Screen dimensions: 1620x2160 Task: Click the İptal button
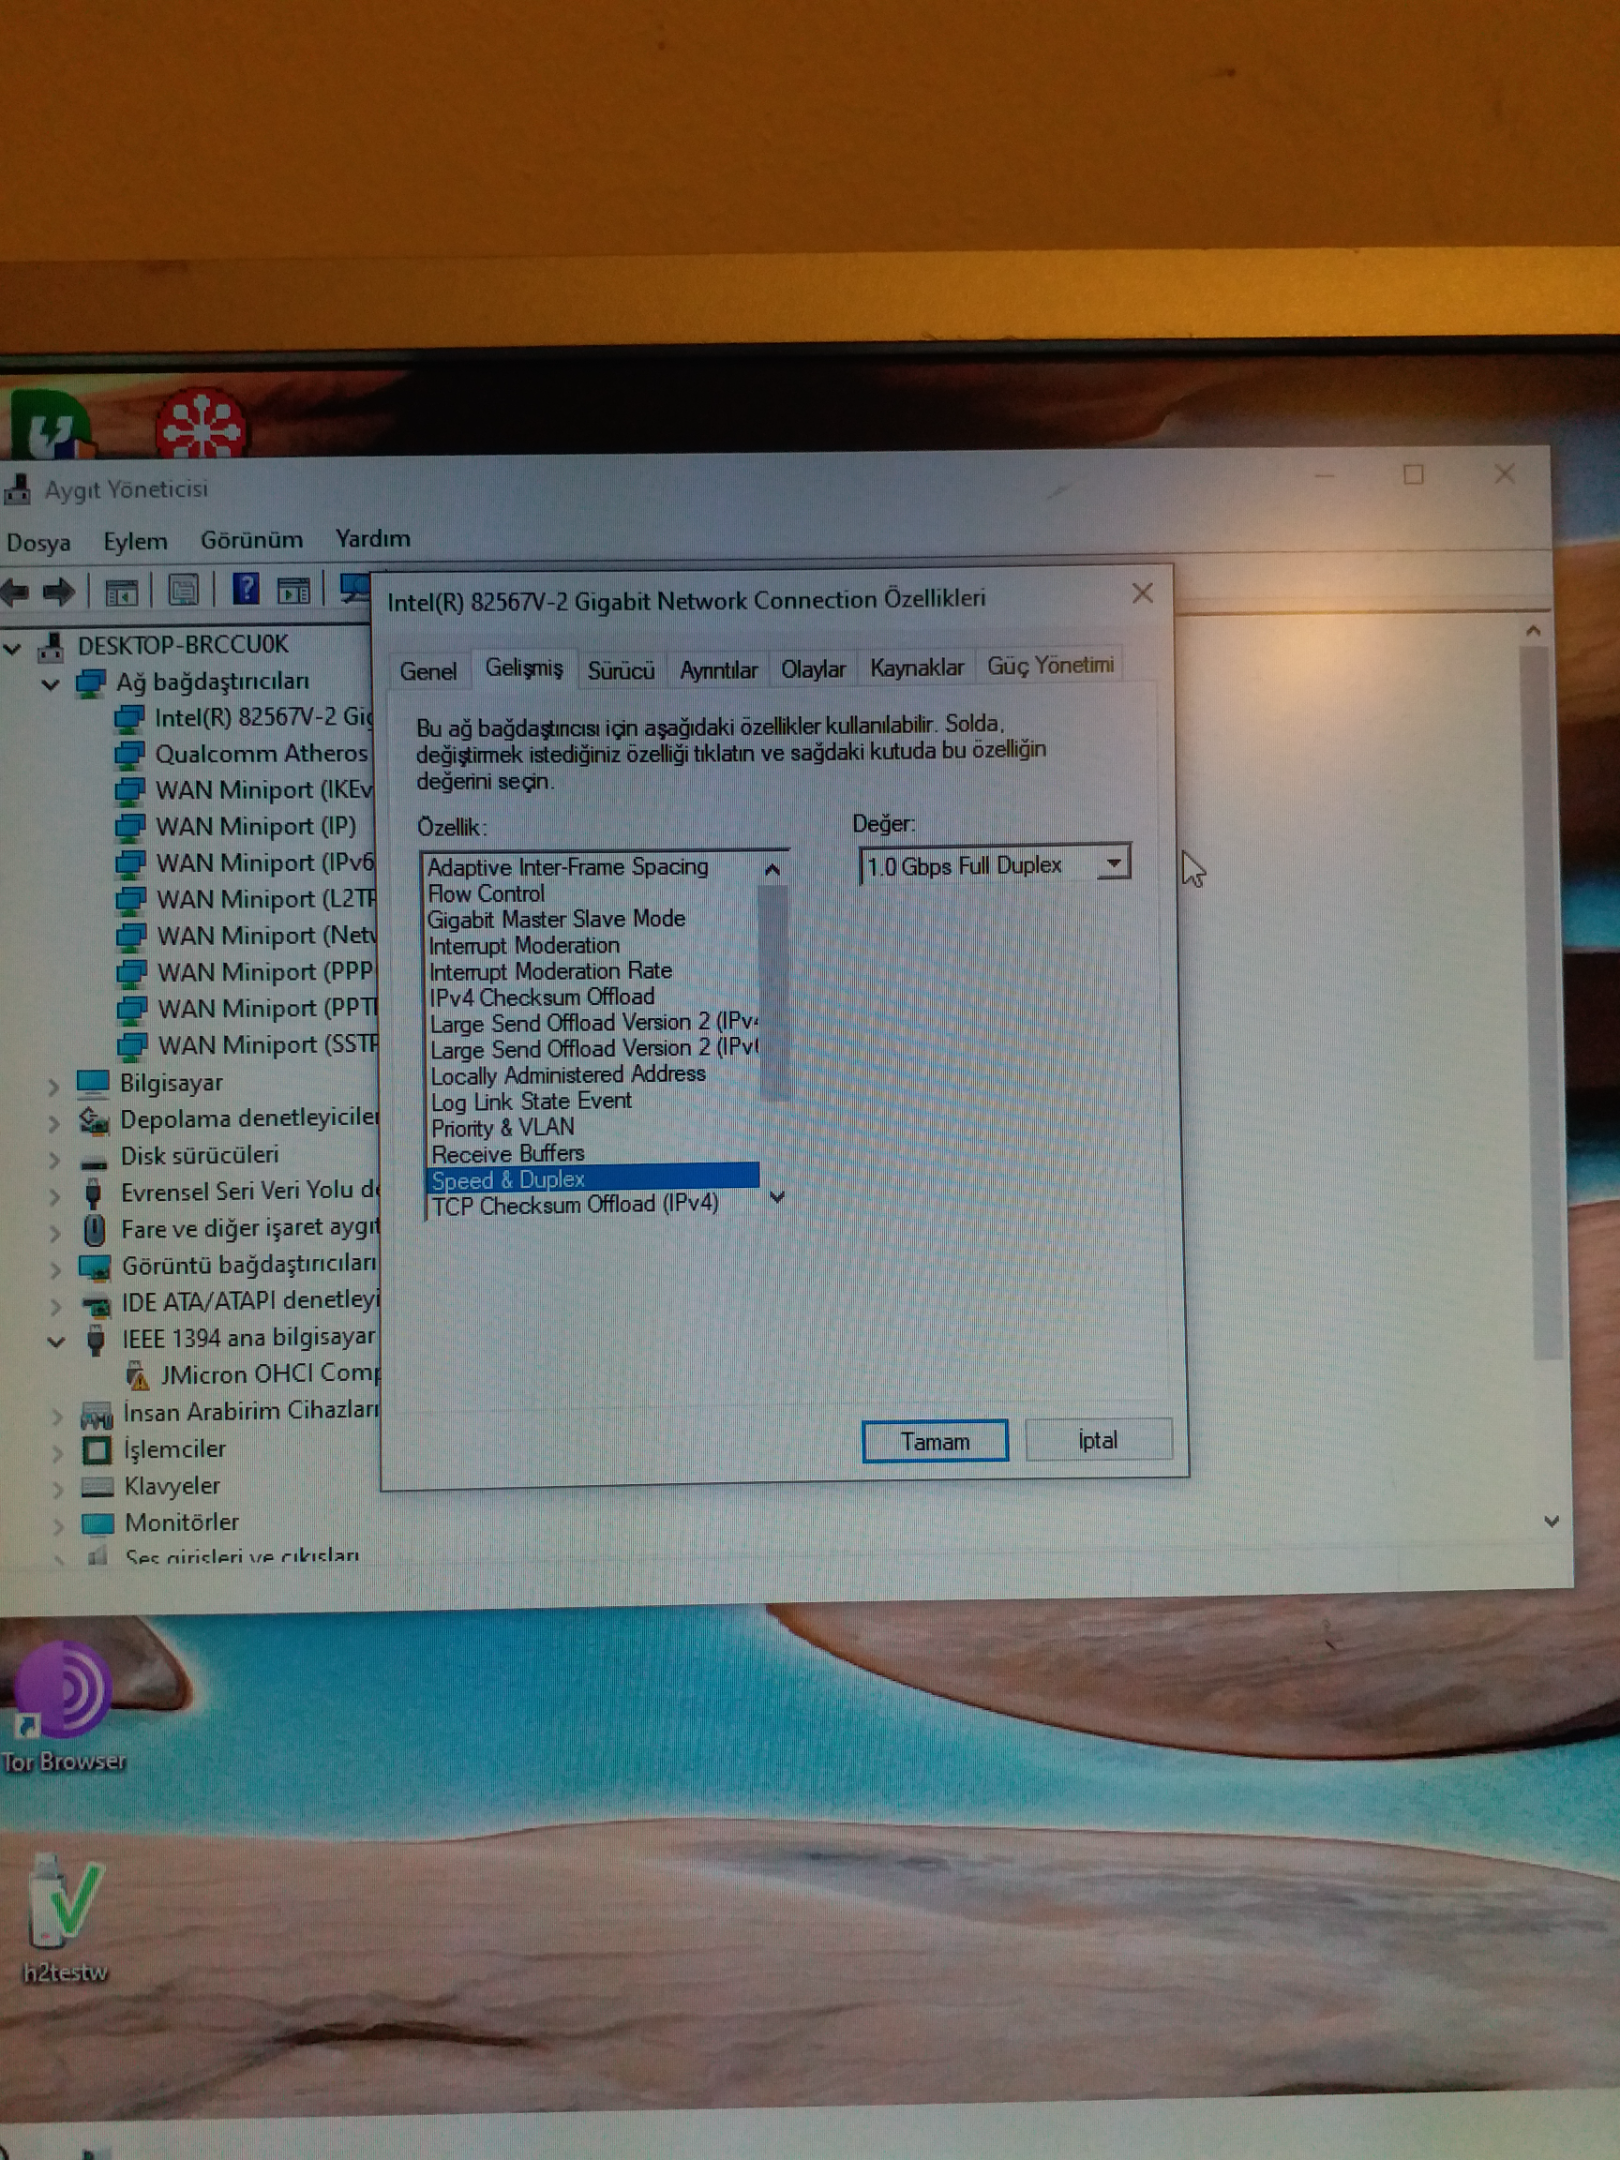click(x=1098, y=1440)
